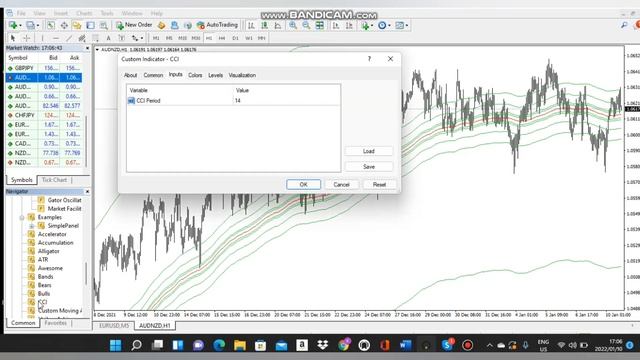Open MetaEditor with the yellow diamond icon
This screenshot has height=360, width=640.
point(161,25)
